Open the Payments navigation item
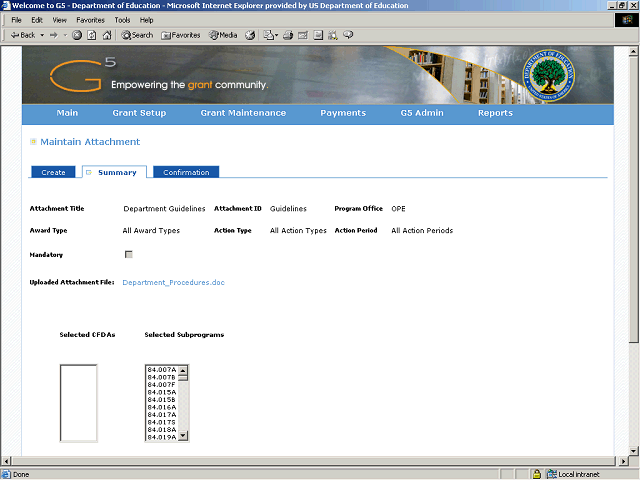Viewport: 640px width, 480px height. pos(343,113)
